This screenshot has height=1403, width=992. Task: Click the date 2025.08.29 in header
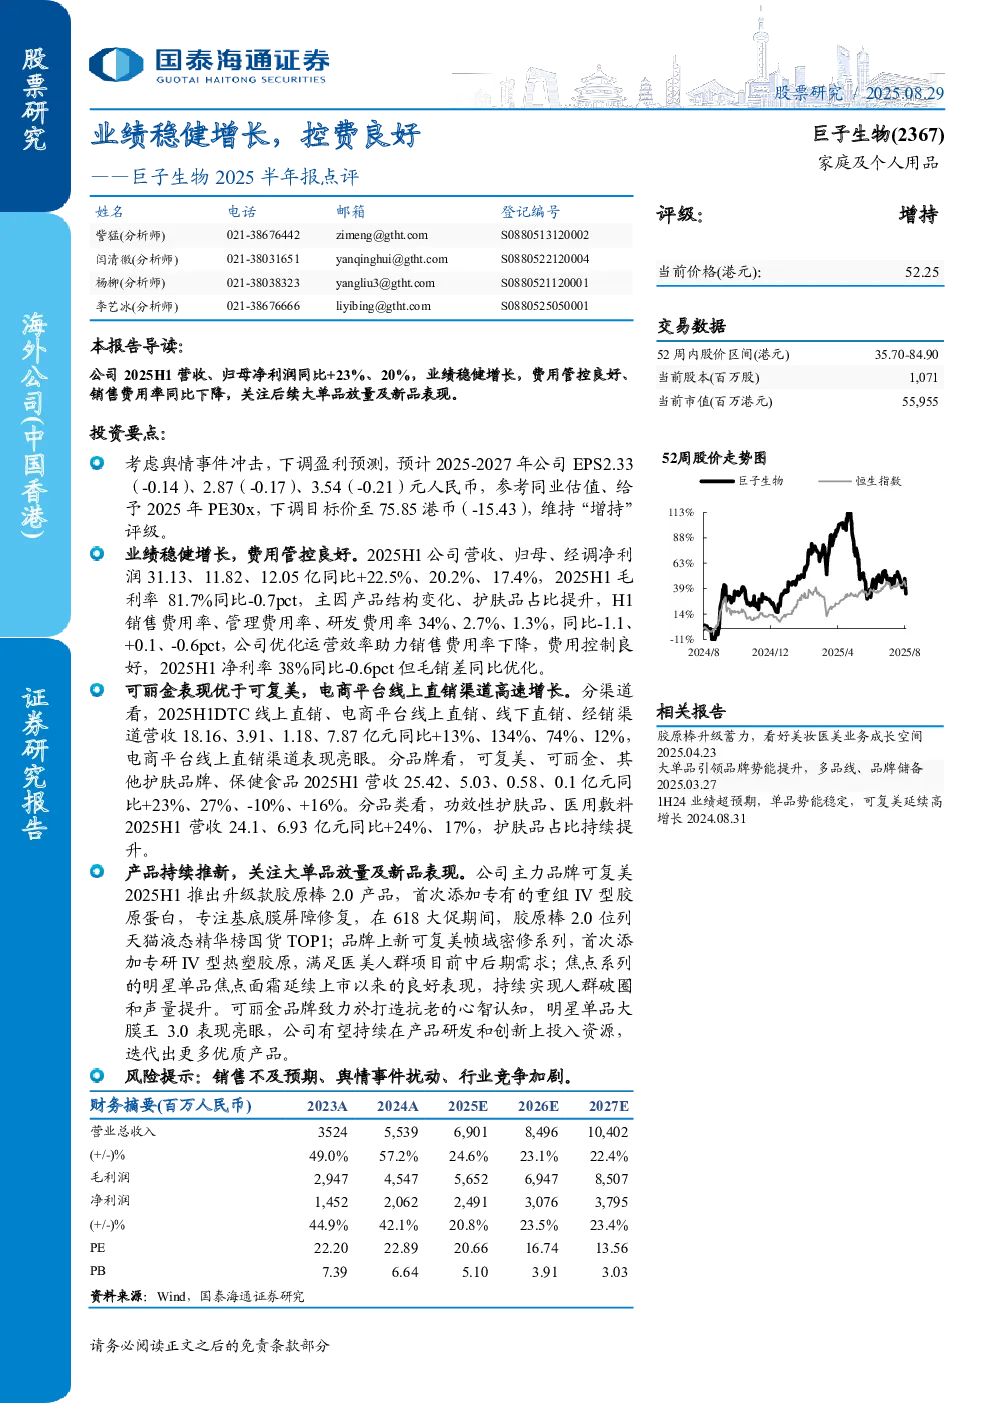tap(904, 93)
